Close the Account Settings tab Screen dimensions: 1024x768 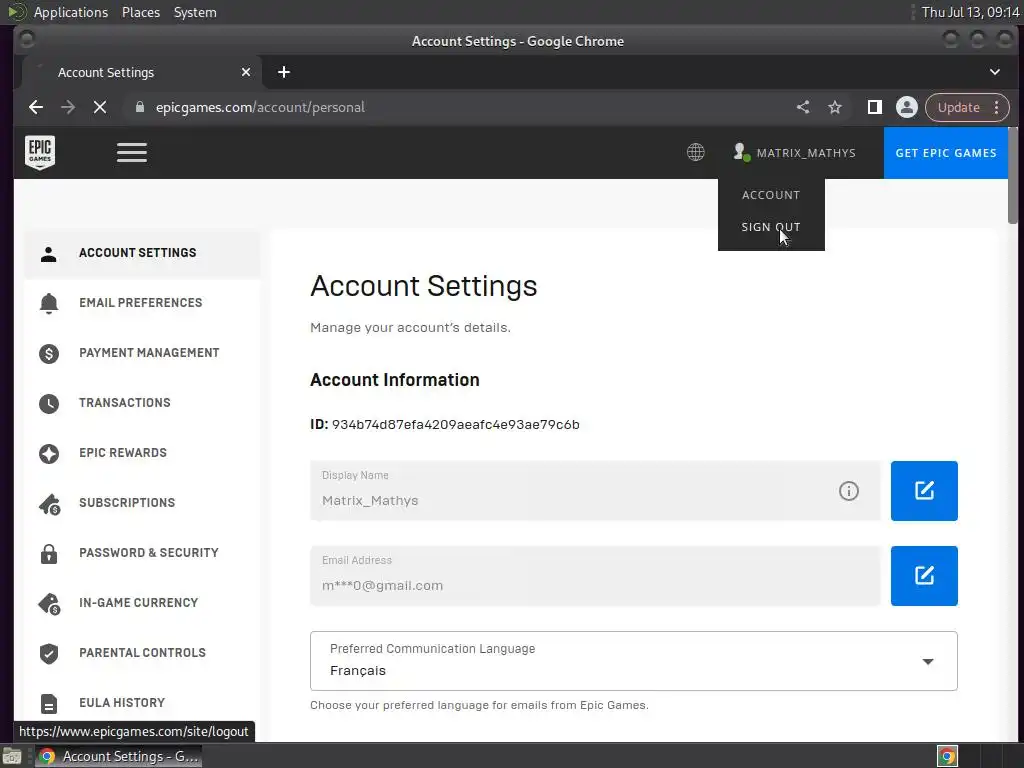(x=246, y=72)
